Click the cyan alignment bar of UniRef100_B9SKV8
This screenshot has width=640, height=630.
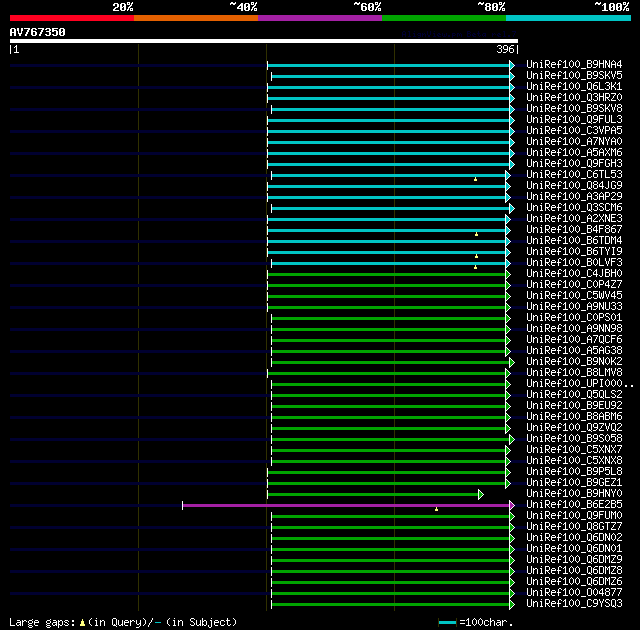tap(390, 109)
